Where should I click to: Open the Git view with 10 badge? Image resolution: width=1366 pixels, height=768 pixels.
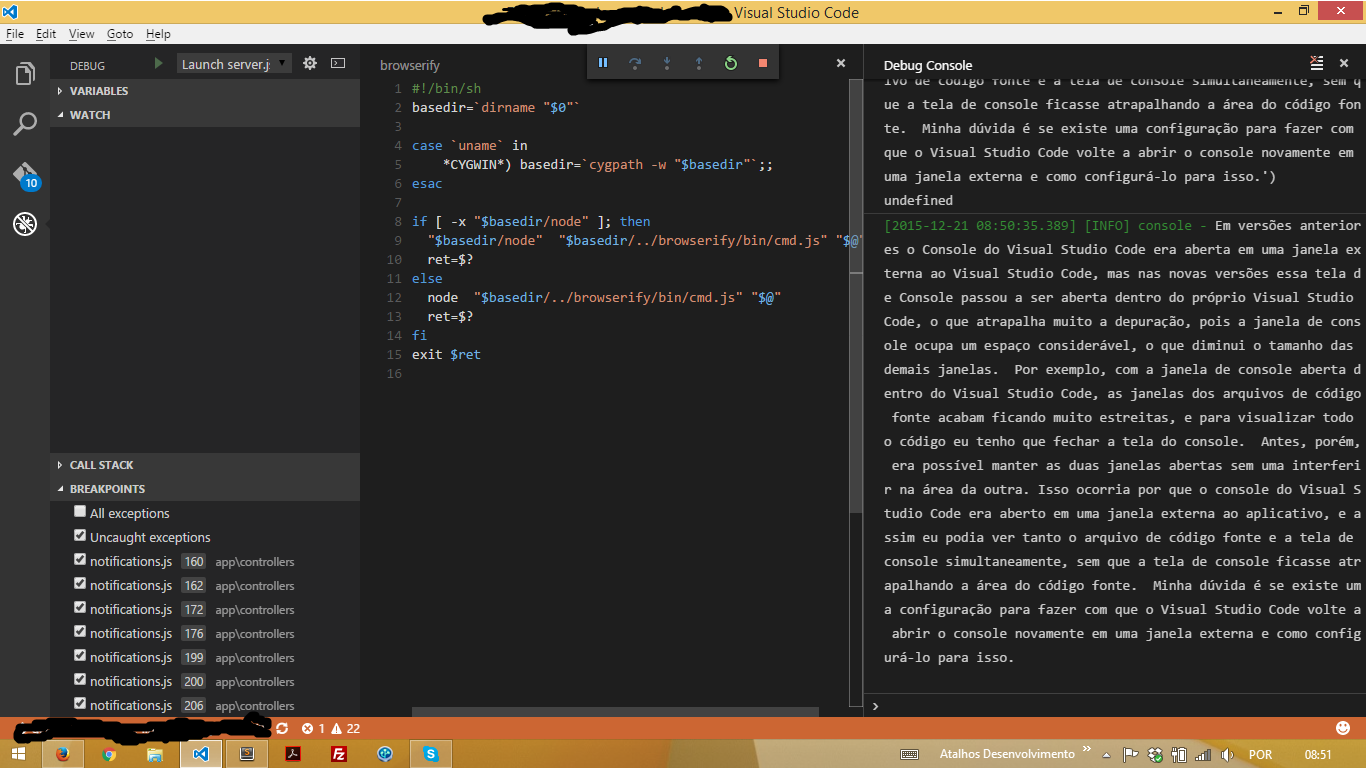point(25,175)
